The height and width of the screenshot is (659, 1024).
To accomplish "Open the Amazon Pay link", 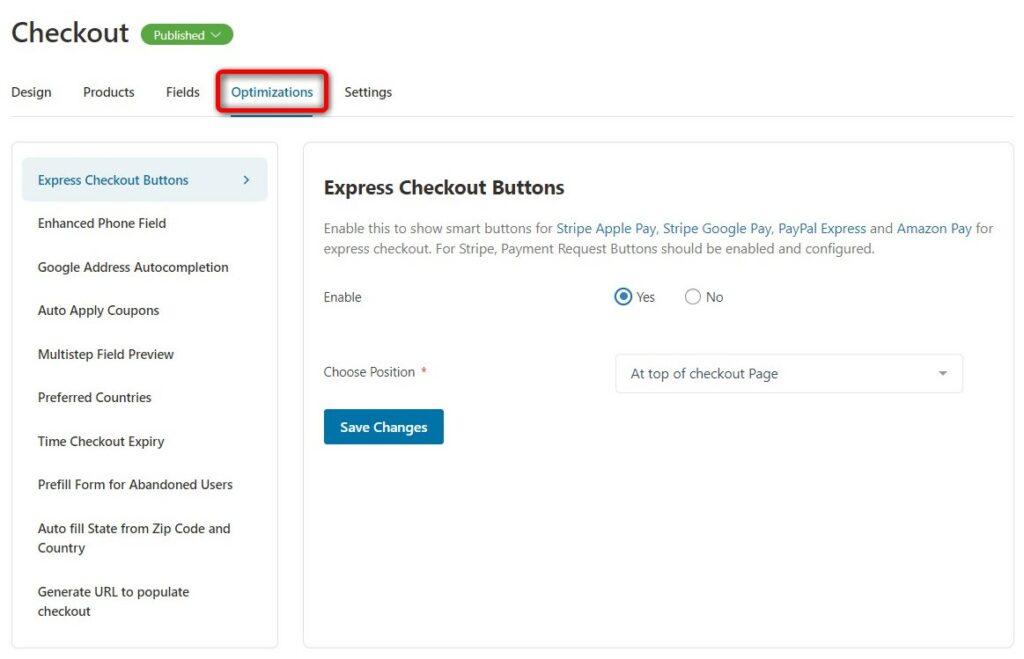I will coord(934,229).
